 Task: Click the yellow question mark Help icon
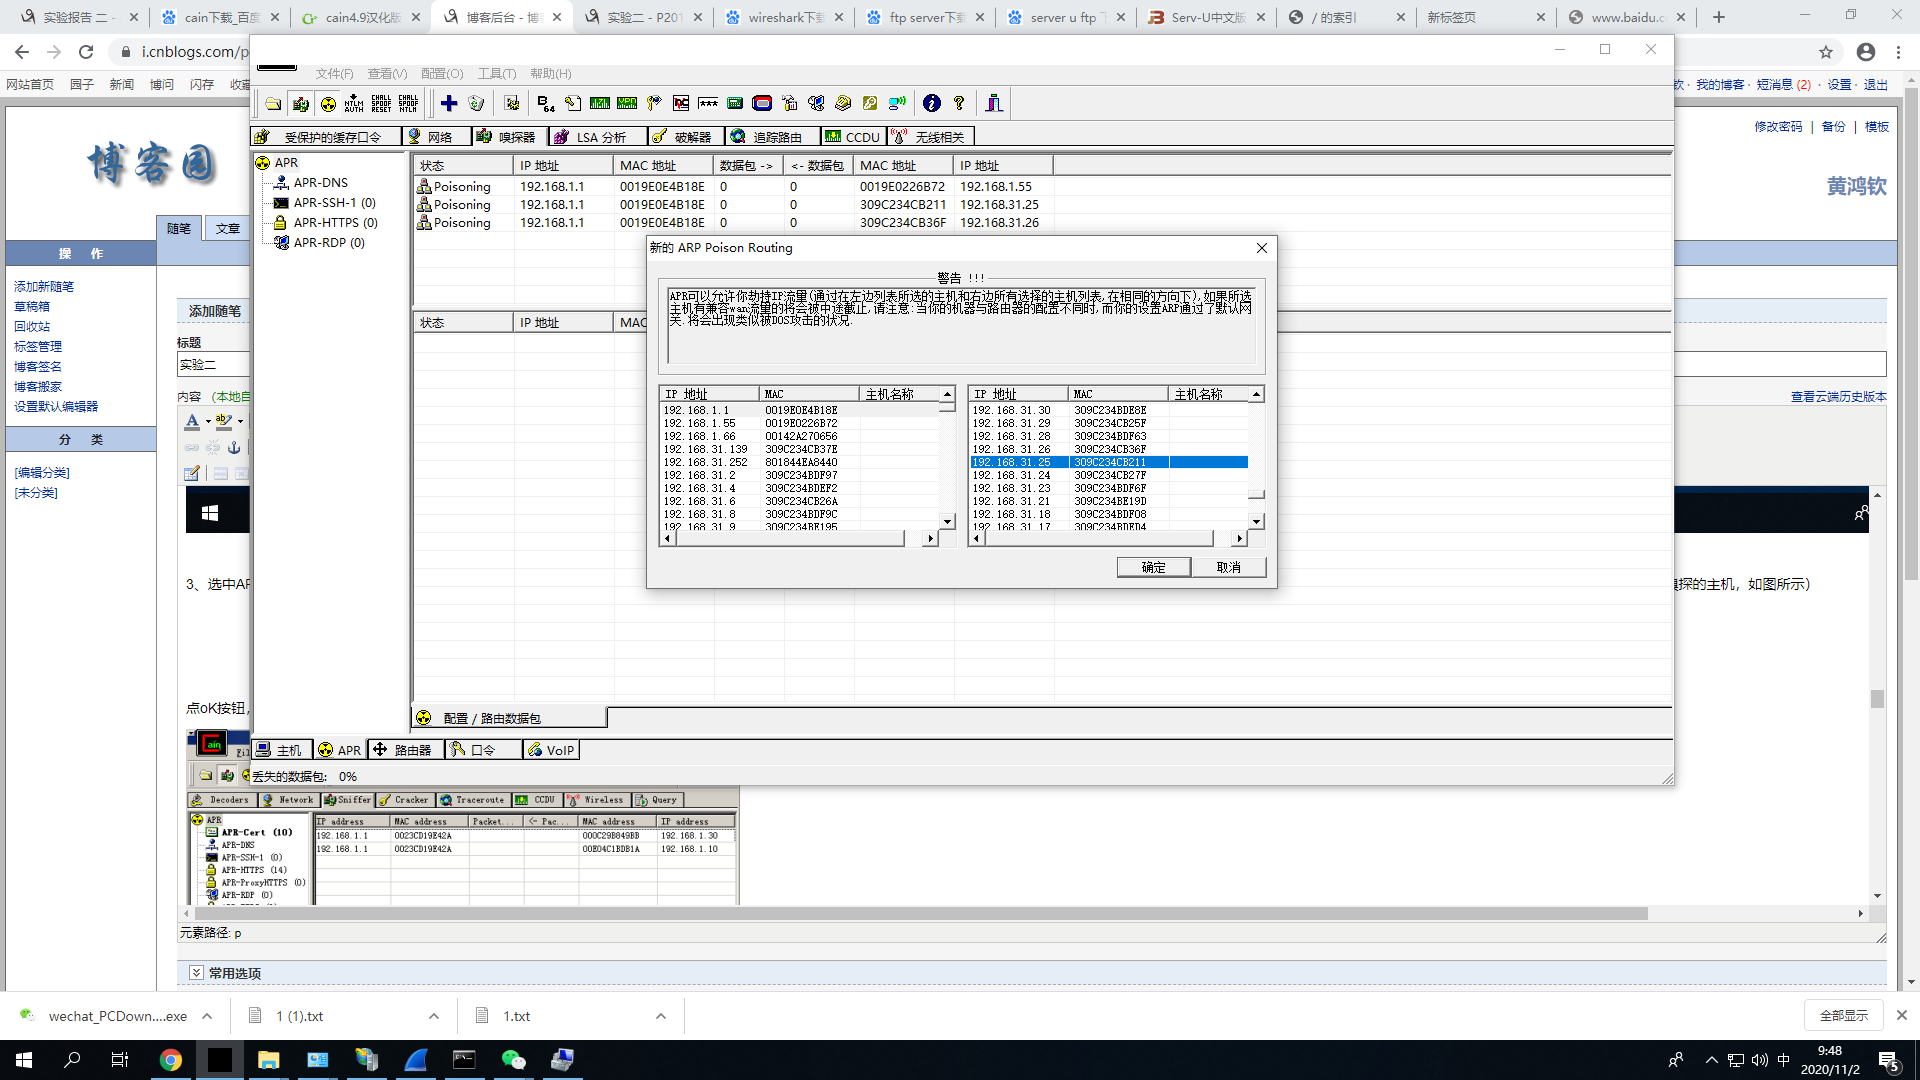click(x=959, y=103)
